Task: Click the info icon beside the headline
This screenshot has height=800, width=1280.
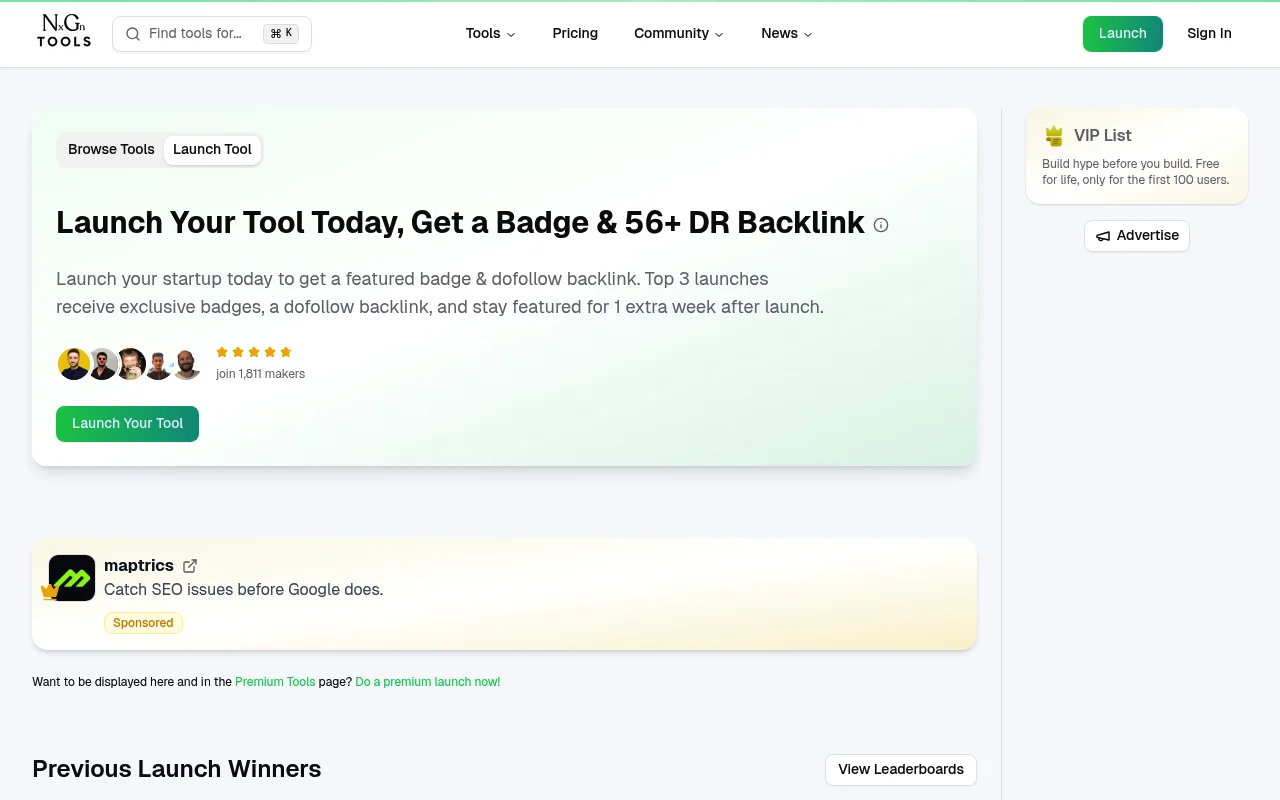Action: pyautogui.click(x=881, y=225)
